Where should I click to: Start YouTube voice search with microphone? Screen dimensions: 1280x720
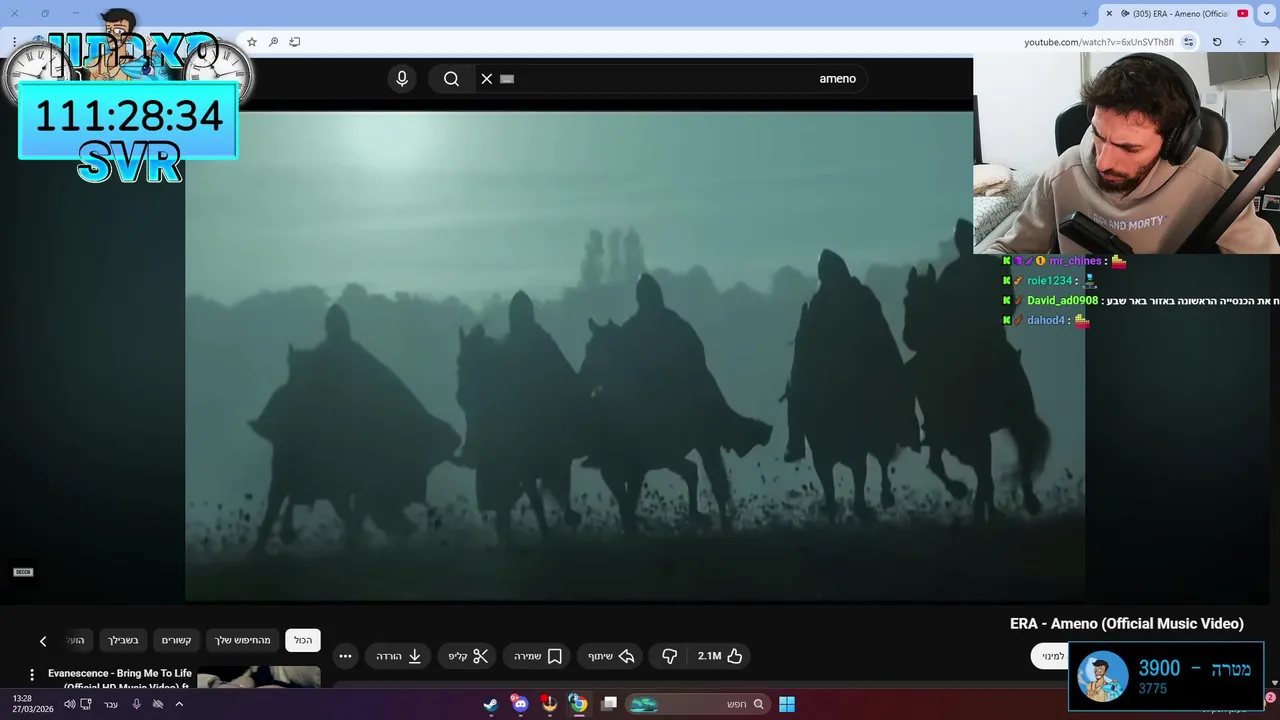pos(402,79)
